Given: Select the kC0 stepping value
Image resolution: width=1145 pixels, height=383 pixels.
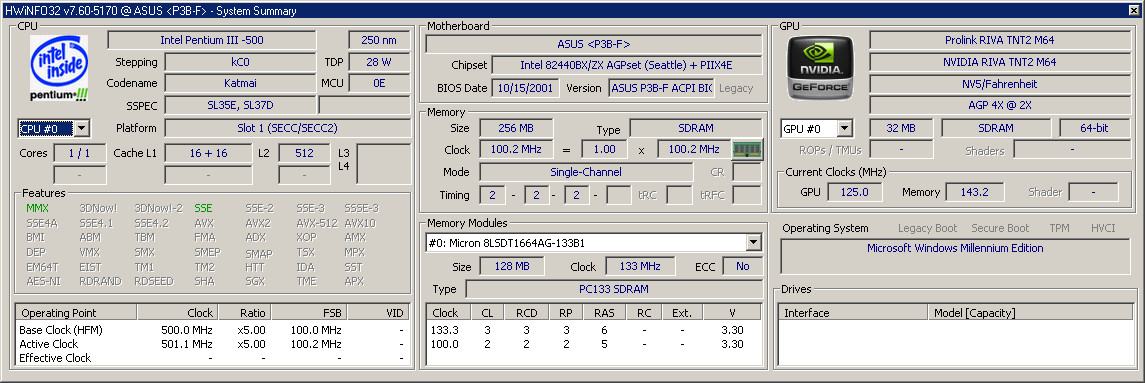Looking at the screenshot, I should point(240,62).
